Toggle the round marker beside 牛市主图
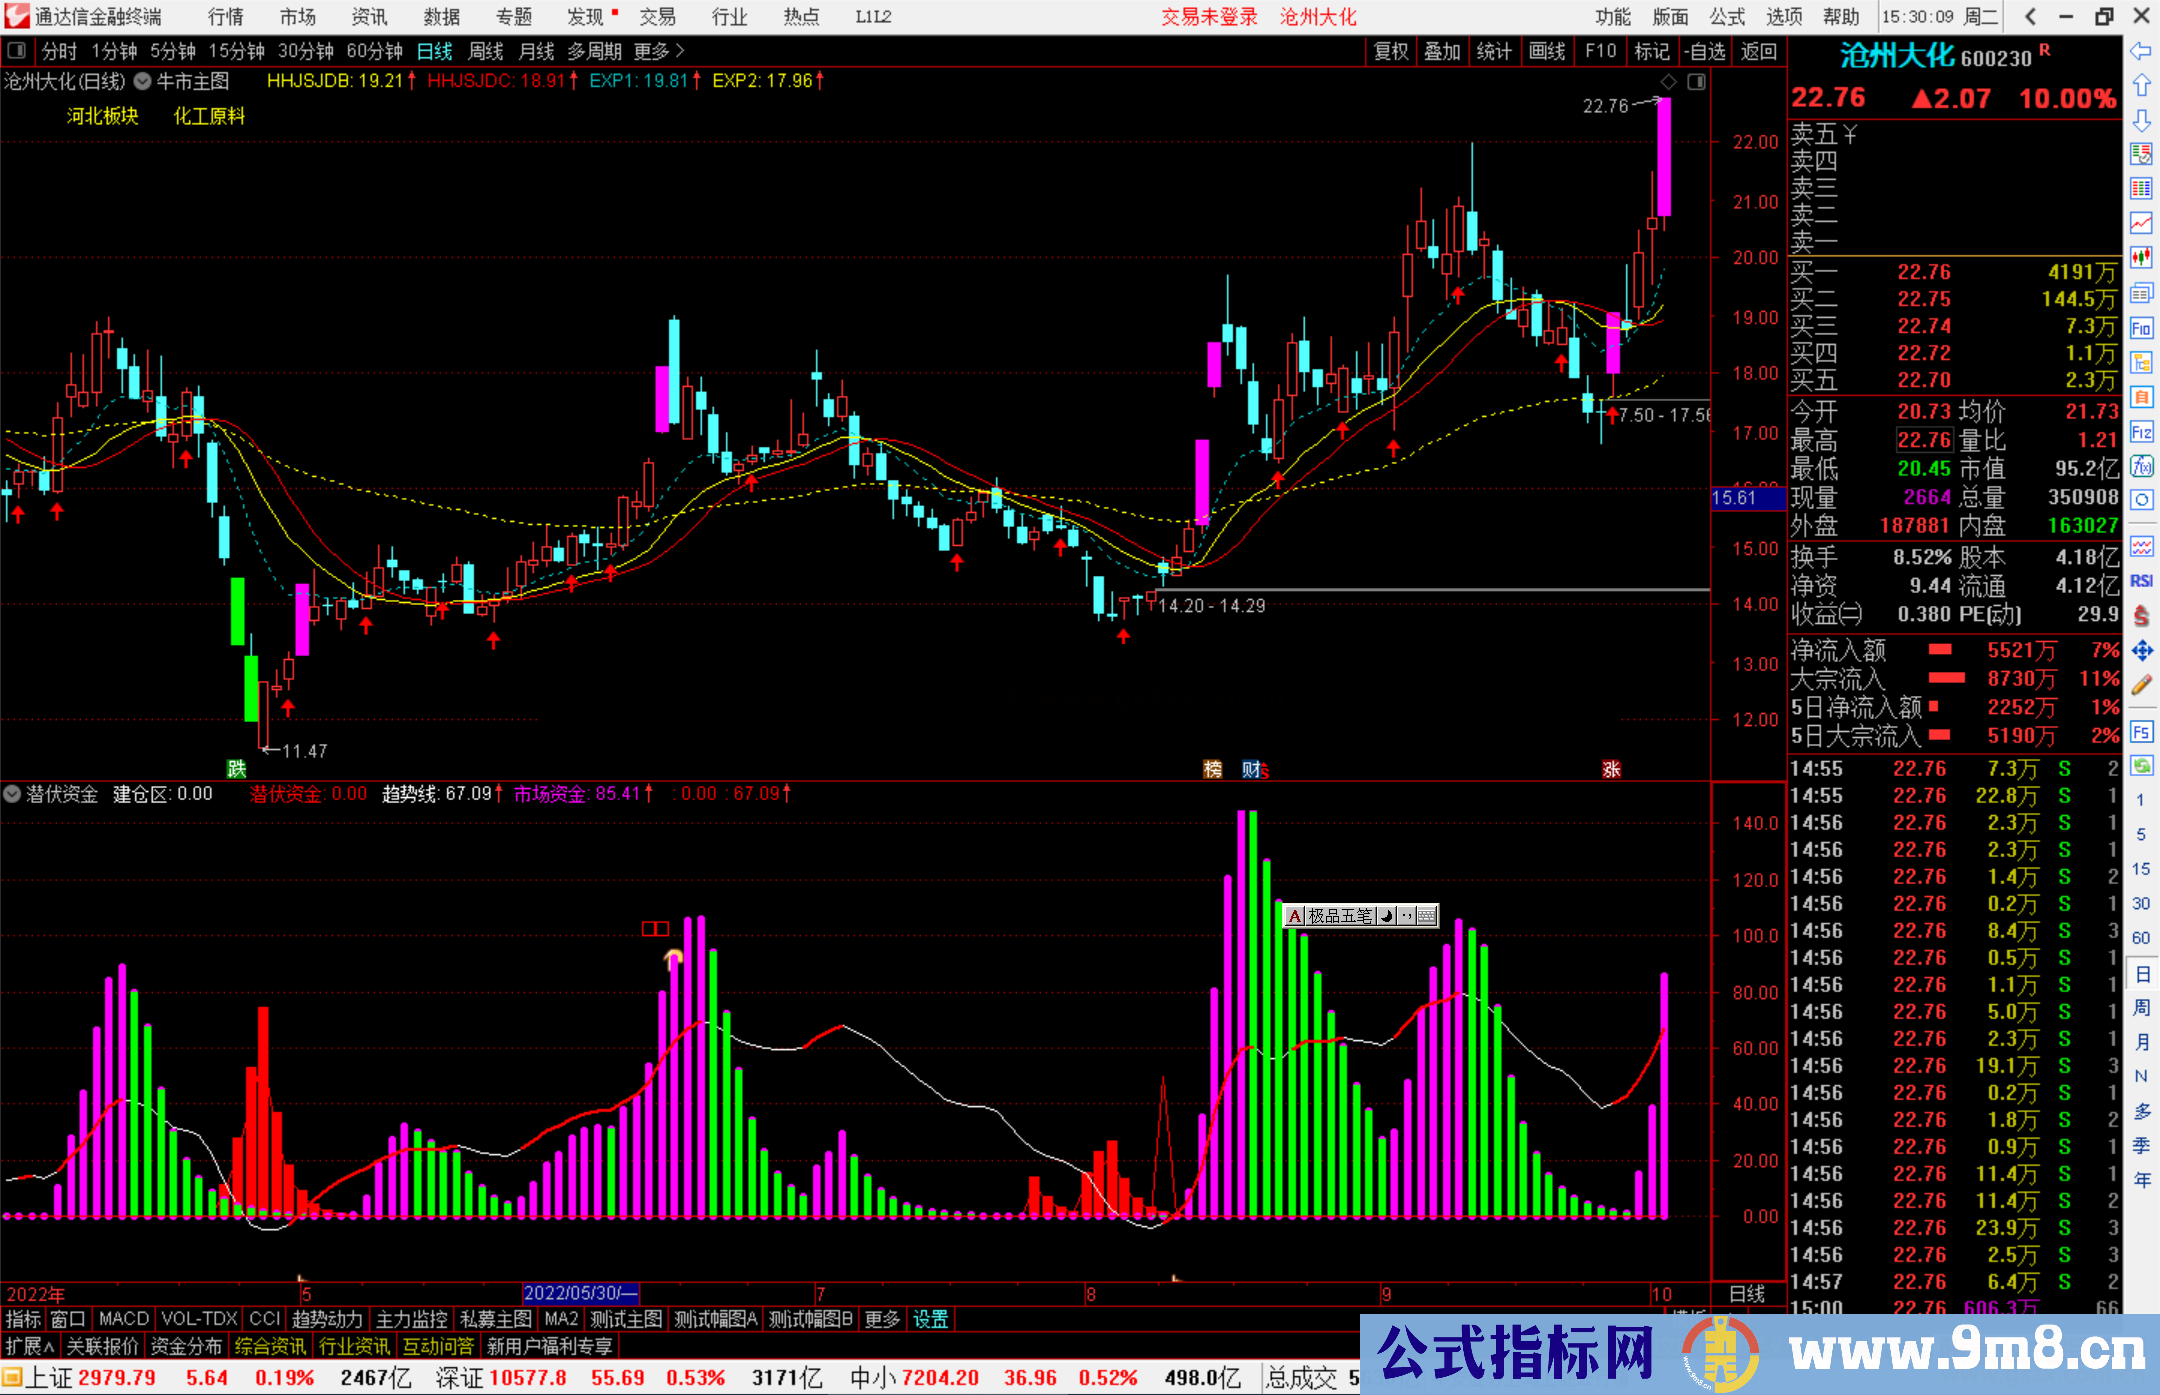Screen dimensions: 2160x1395 tap(143, 82)
